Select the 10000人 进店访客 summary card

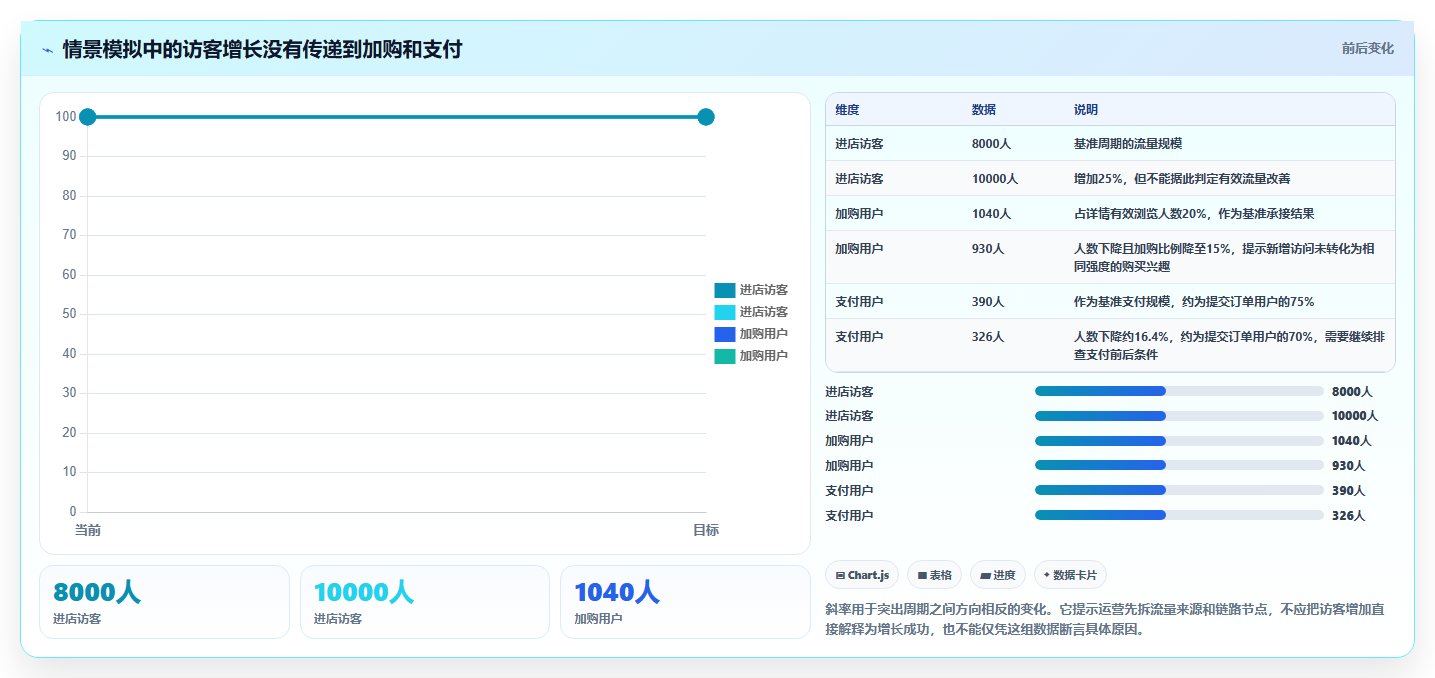(x=425, y=602)
